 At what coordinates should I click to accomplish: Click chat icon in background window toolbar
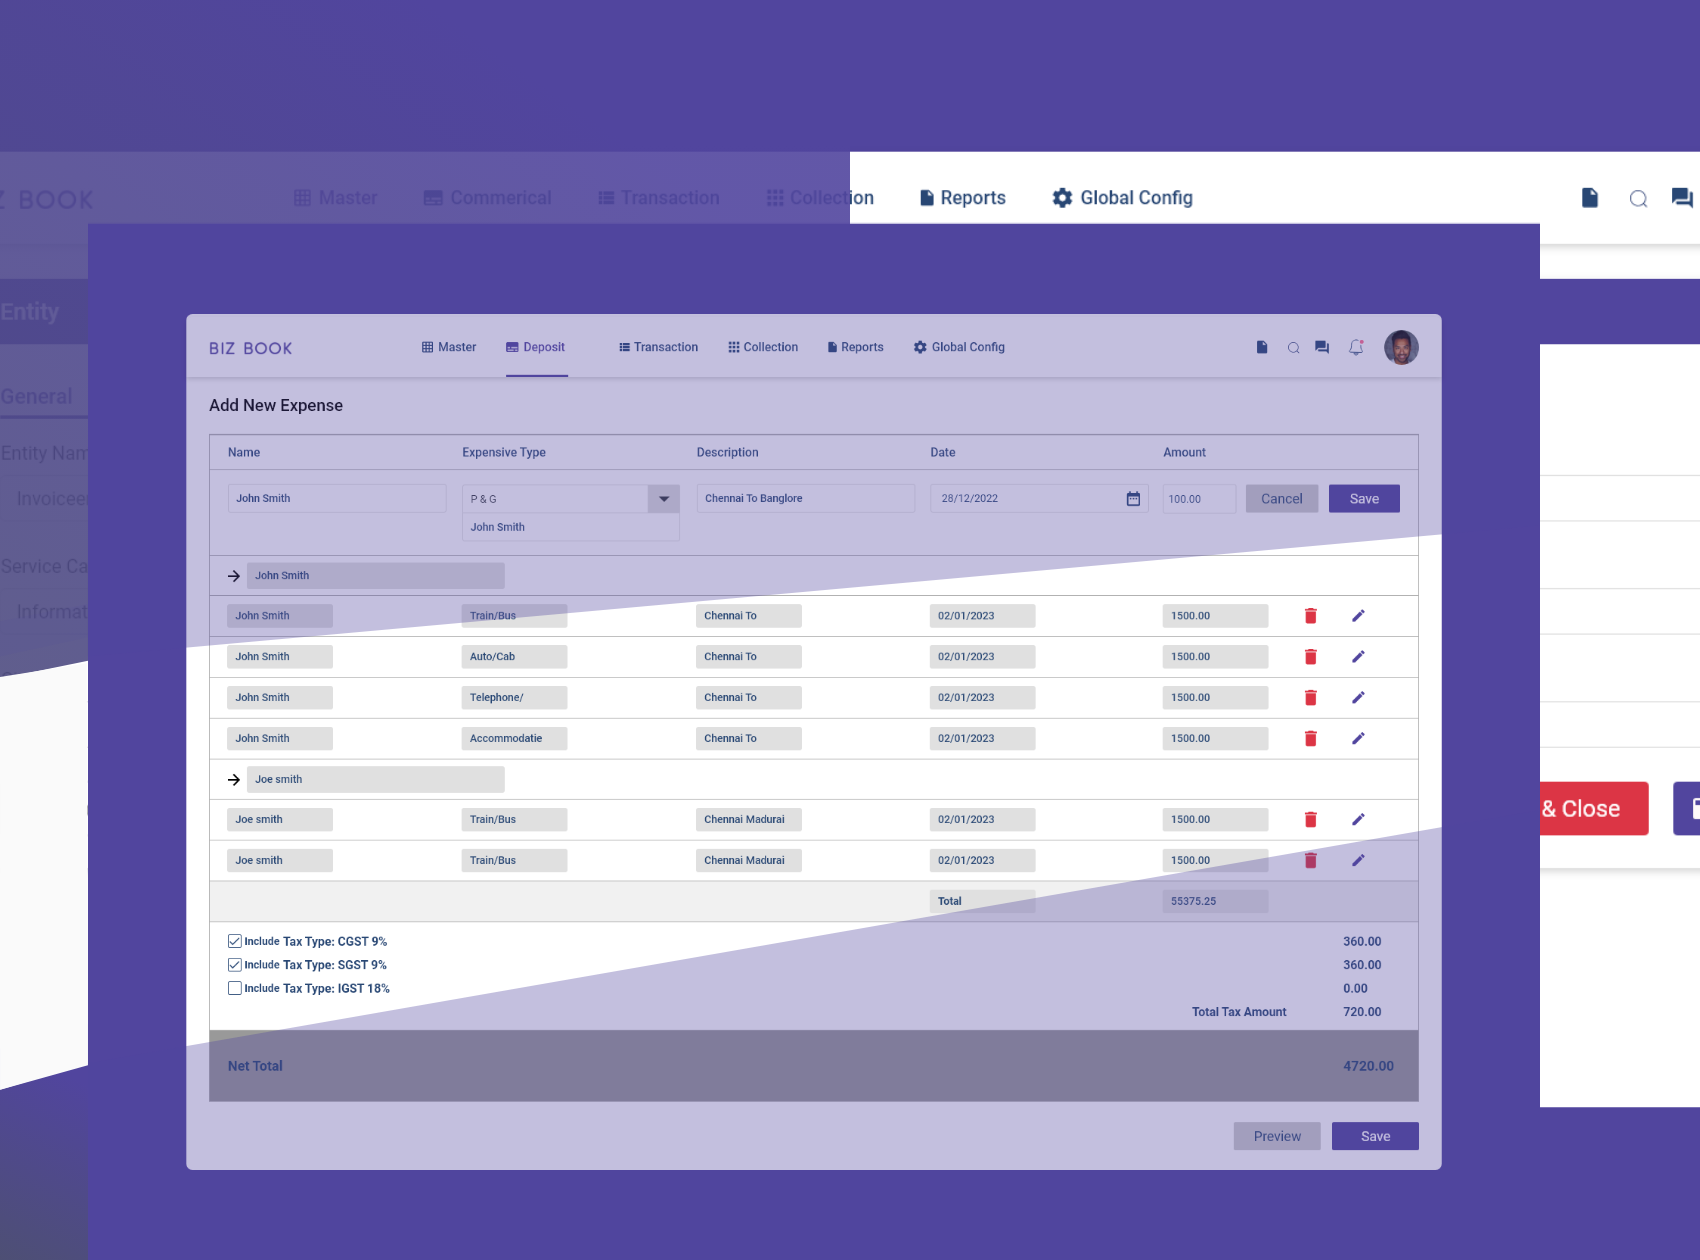click(x=1682, y=198)
